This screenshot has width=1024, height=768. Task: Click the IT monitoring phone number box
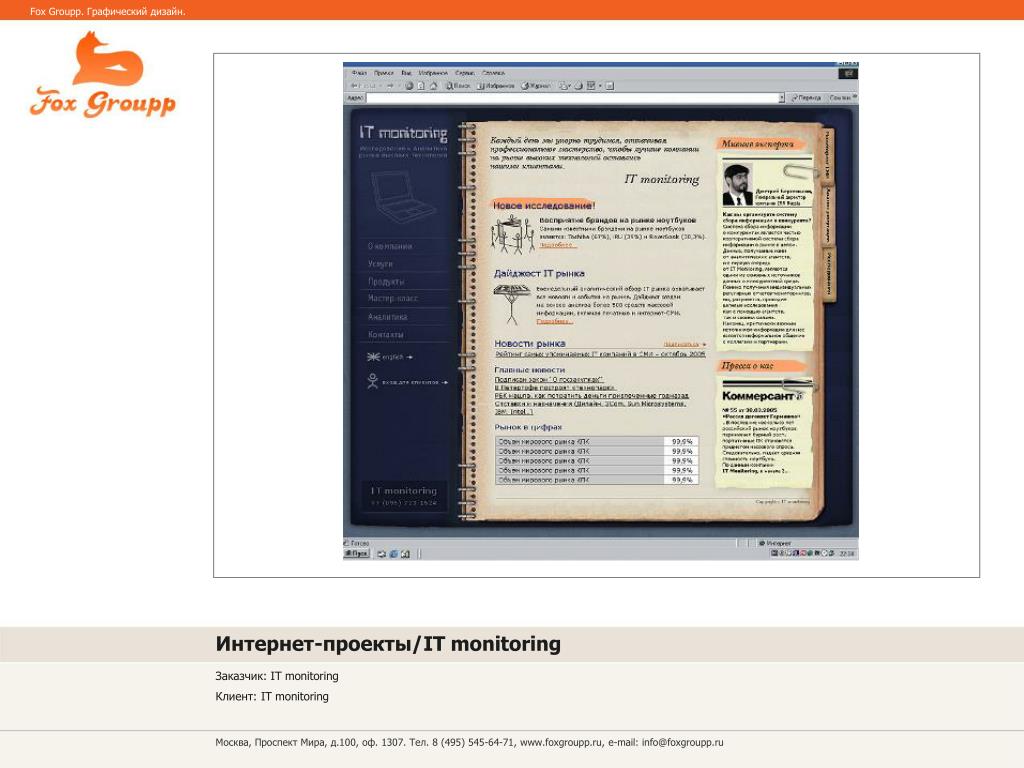[404, 496]
